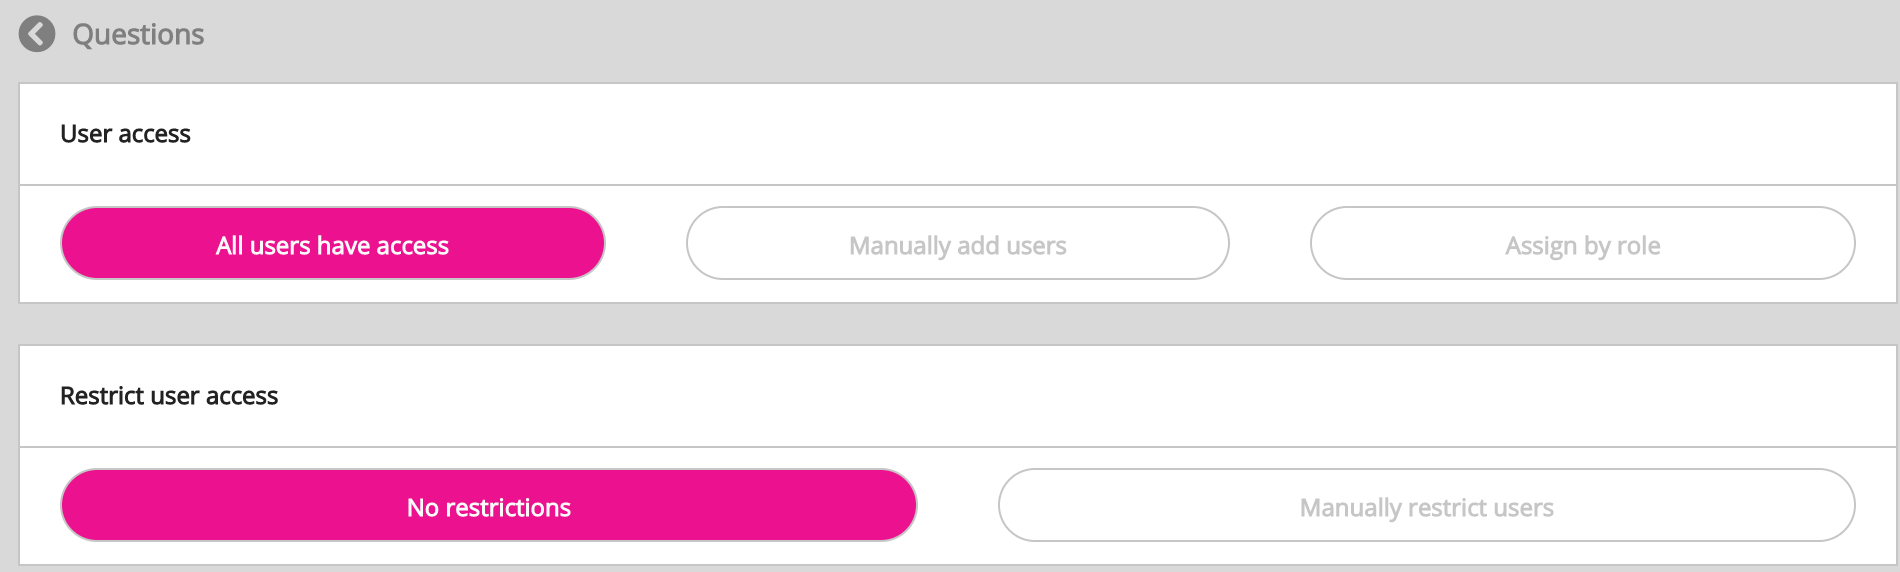Click the 'Questions' page title
The height and width of the screenshot is (572, 1900).
[138, 34]
